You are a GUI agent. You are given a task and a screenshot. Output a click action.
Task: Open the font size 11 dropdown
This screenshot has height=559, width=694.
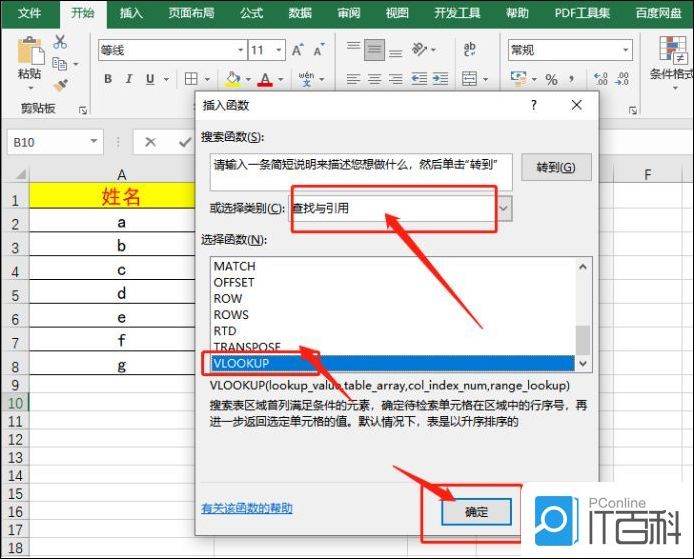click(279, 50)
